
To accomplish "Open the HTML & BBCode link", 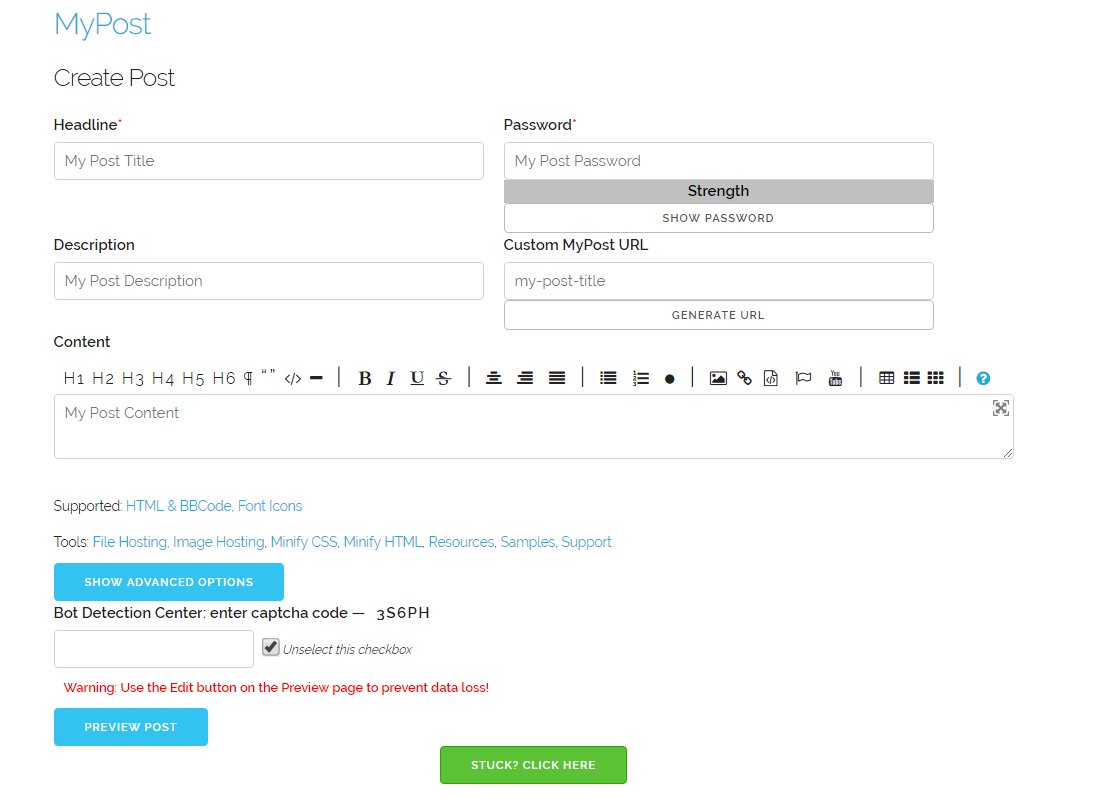I will pyautogui.click(x=178, y=506).
